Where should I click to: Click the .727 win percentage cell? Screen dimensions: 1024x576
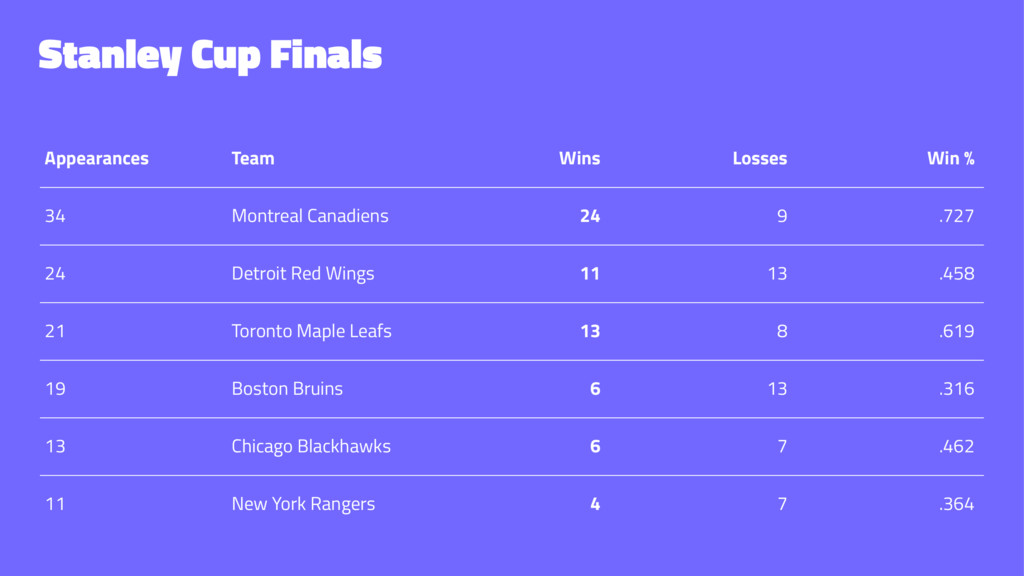956,216
